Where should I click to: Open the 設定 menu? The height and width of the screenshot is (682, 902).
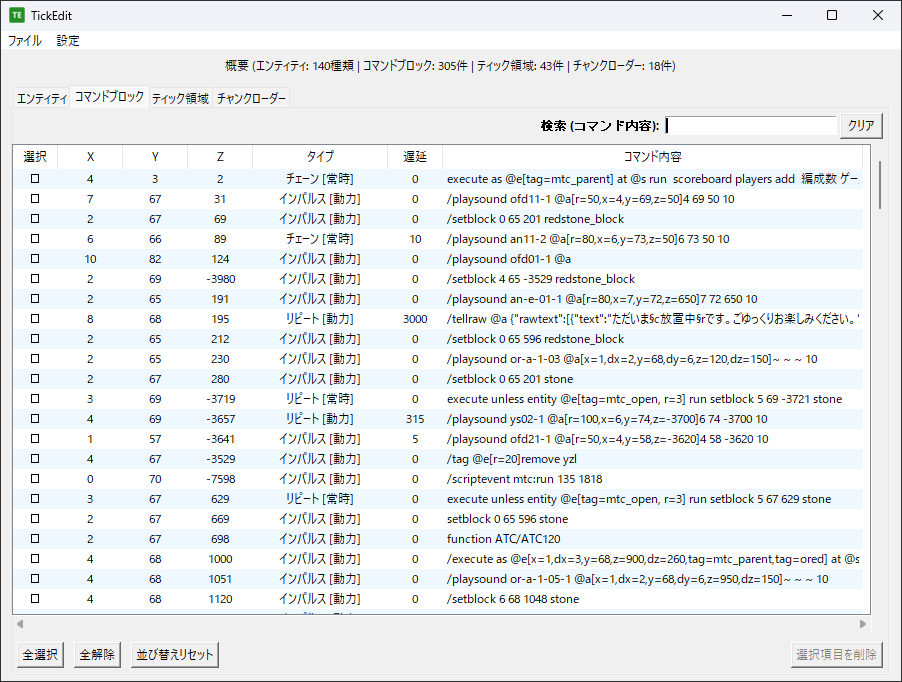click(68, 41)
